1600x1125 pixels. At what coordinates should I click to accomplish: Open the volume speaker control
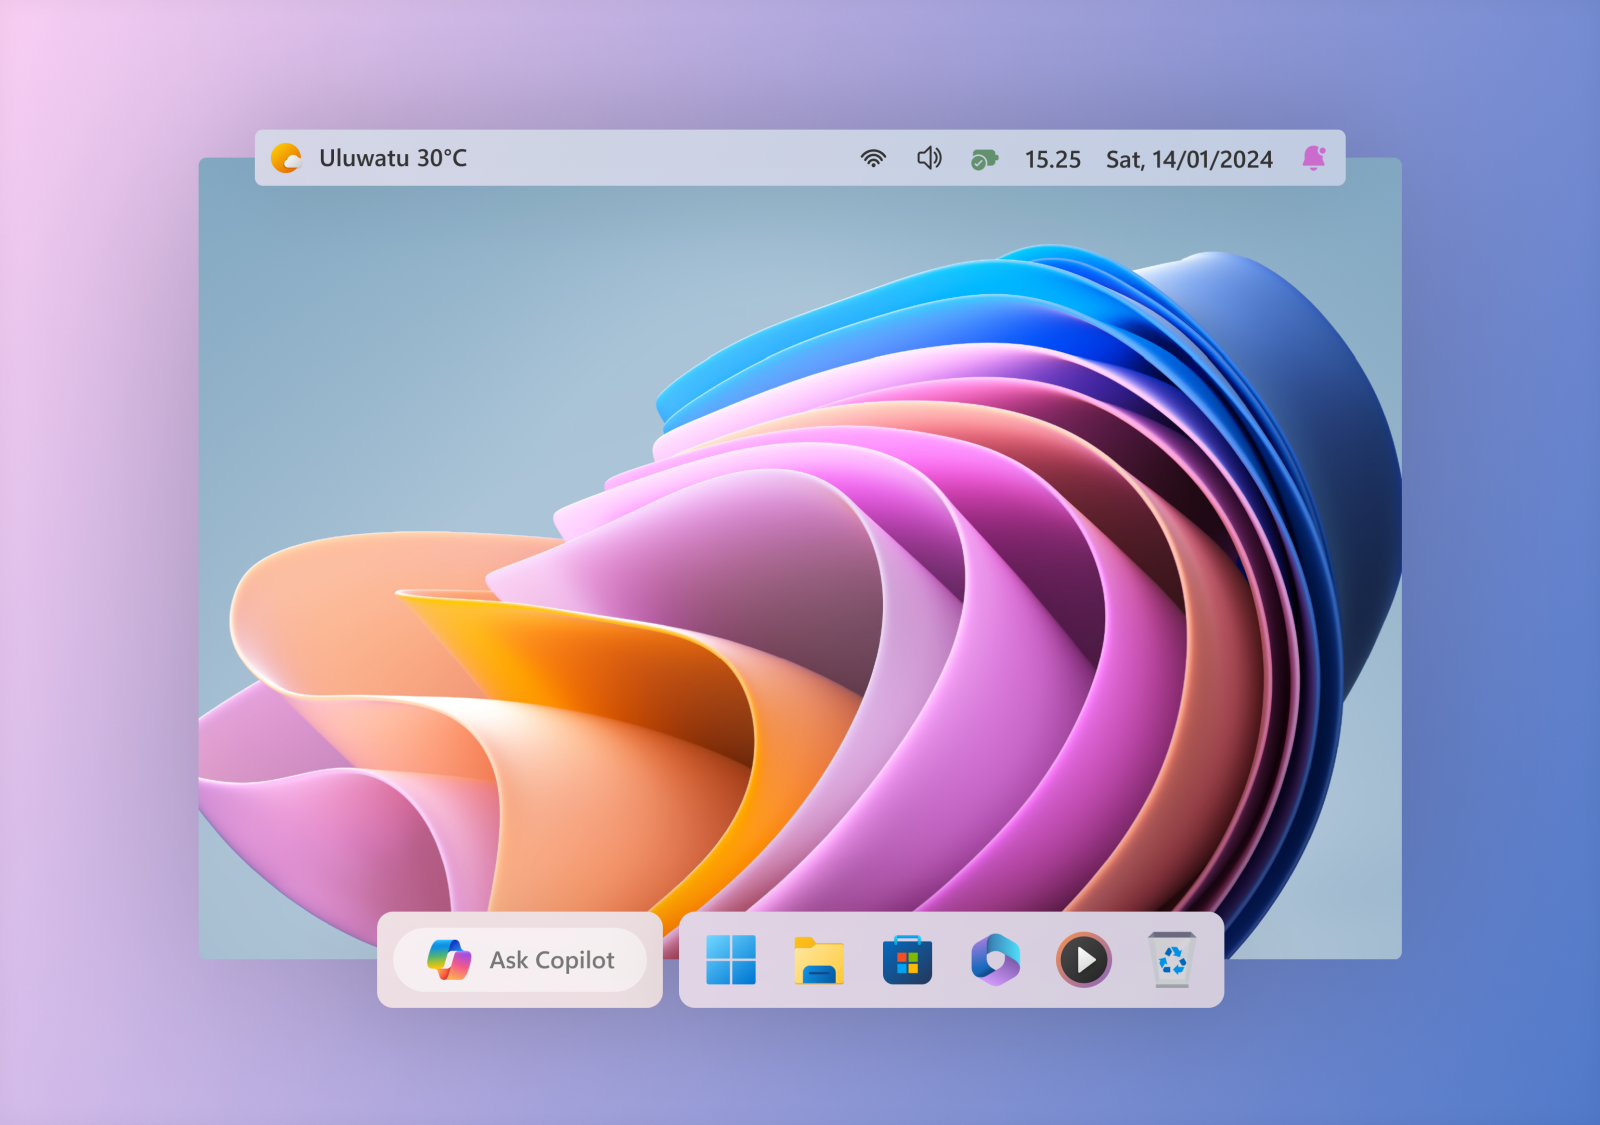tap(929, 158)
